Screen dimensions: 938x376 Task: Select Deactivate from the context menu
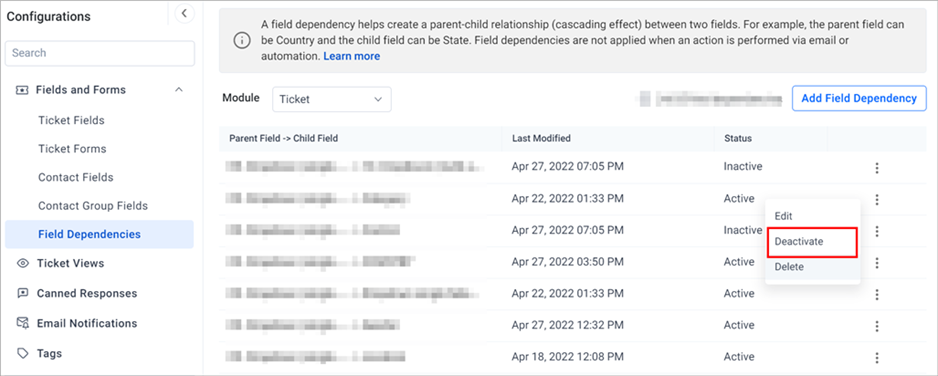point(812,242)
